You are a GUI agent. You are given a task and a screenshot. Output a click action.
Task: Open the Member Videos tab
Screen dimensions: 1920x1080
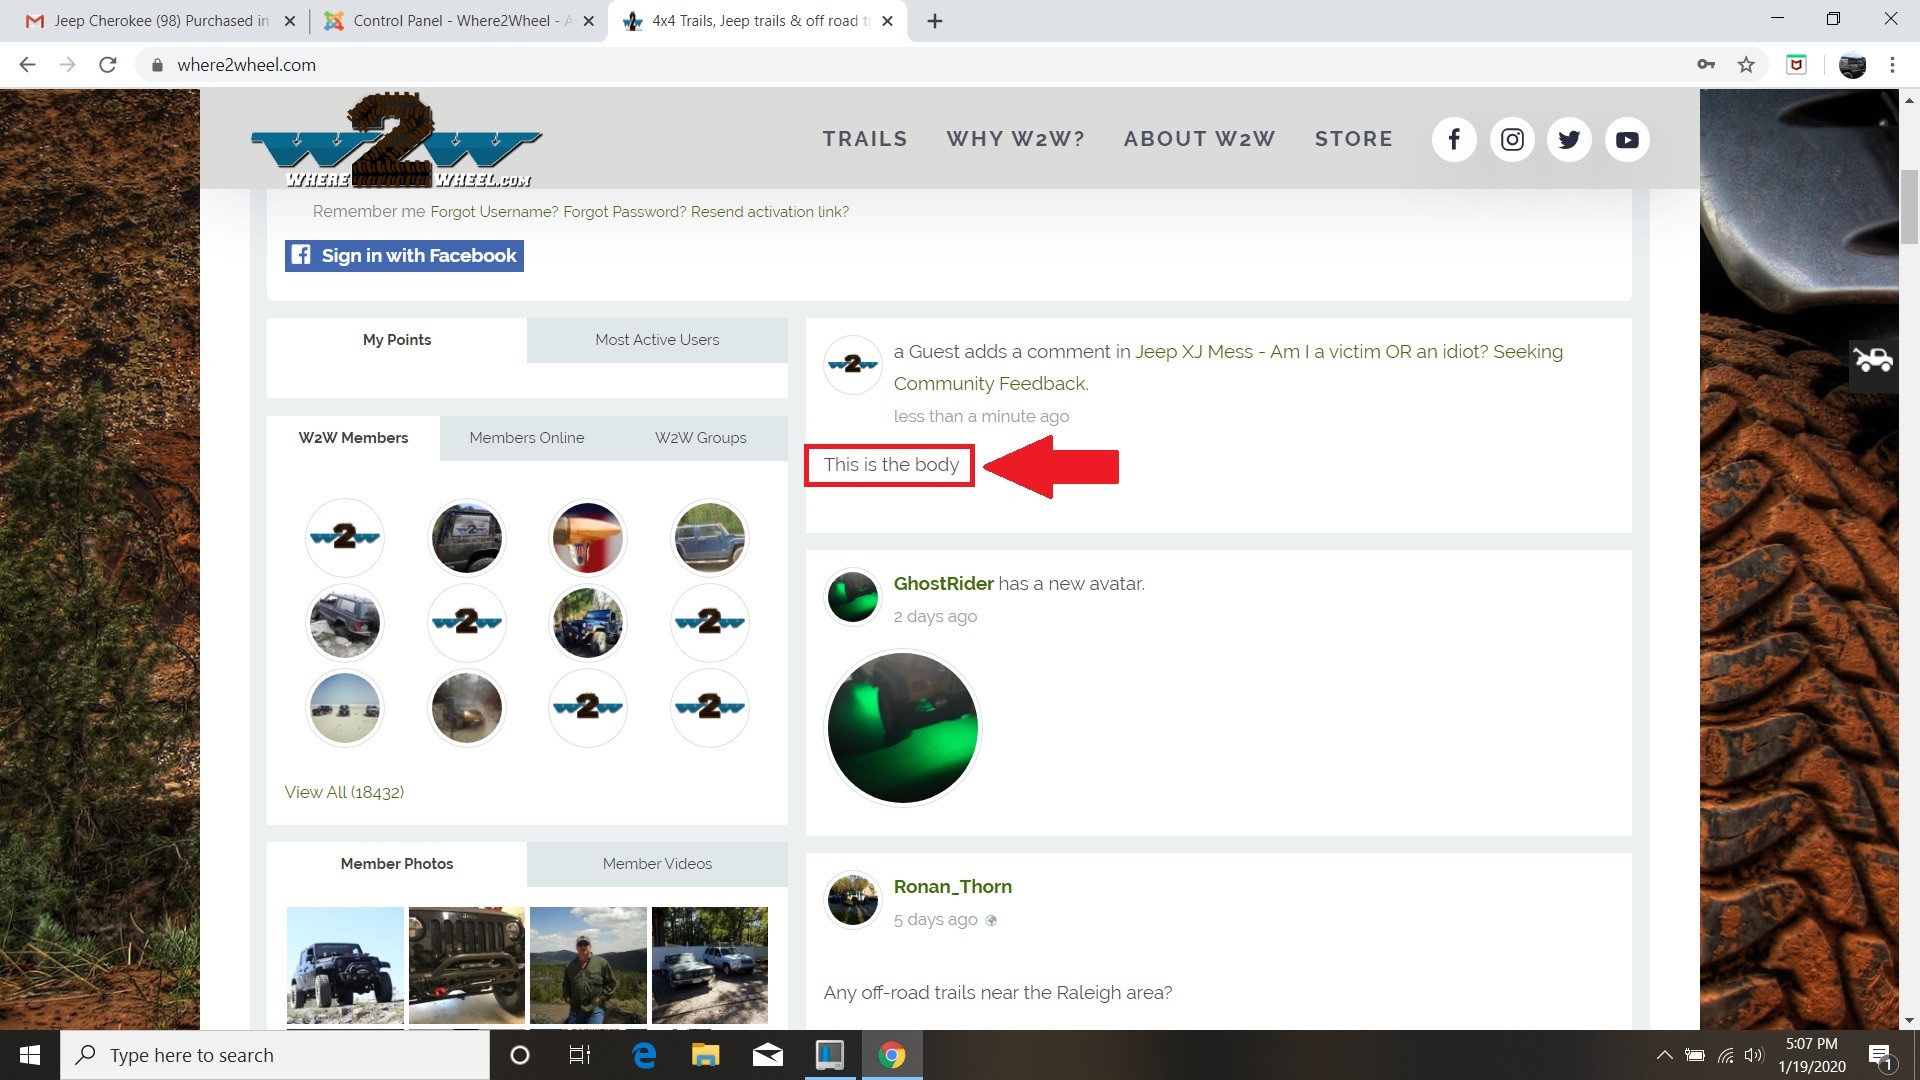(x=657, y=864)
